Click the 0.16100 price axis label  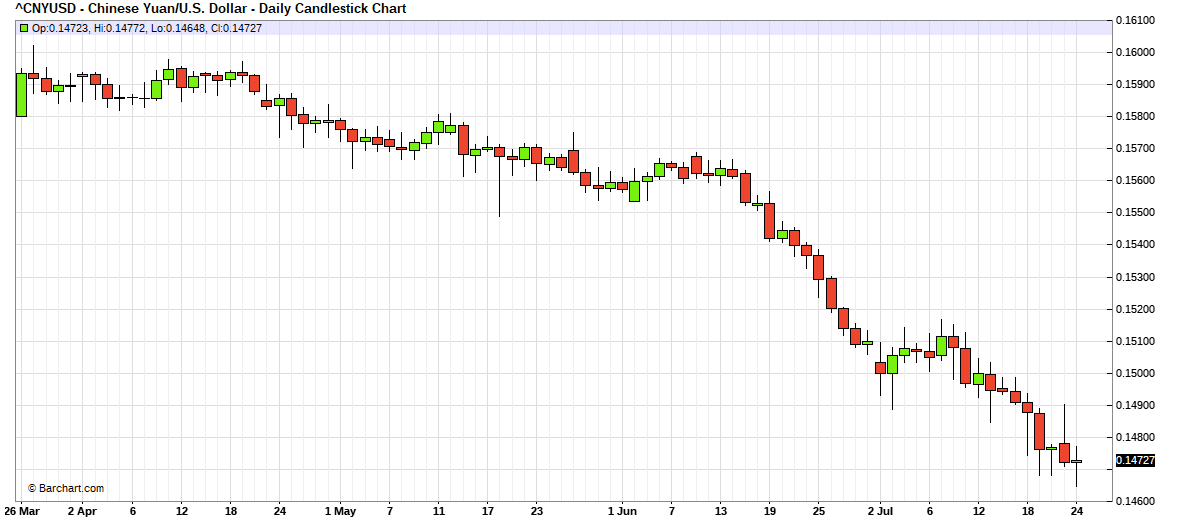point(1134,20)
